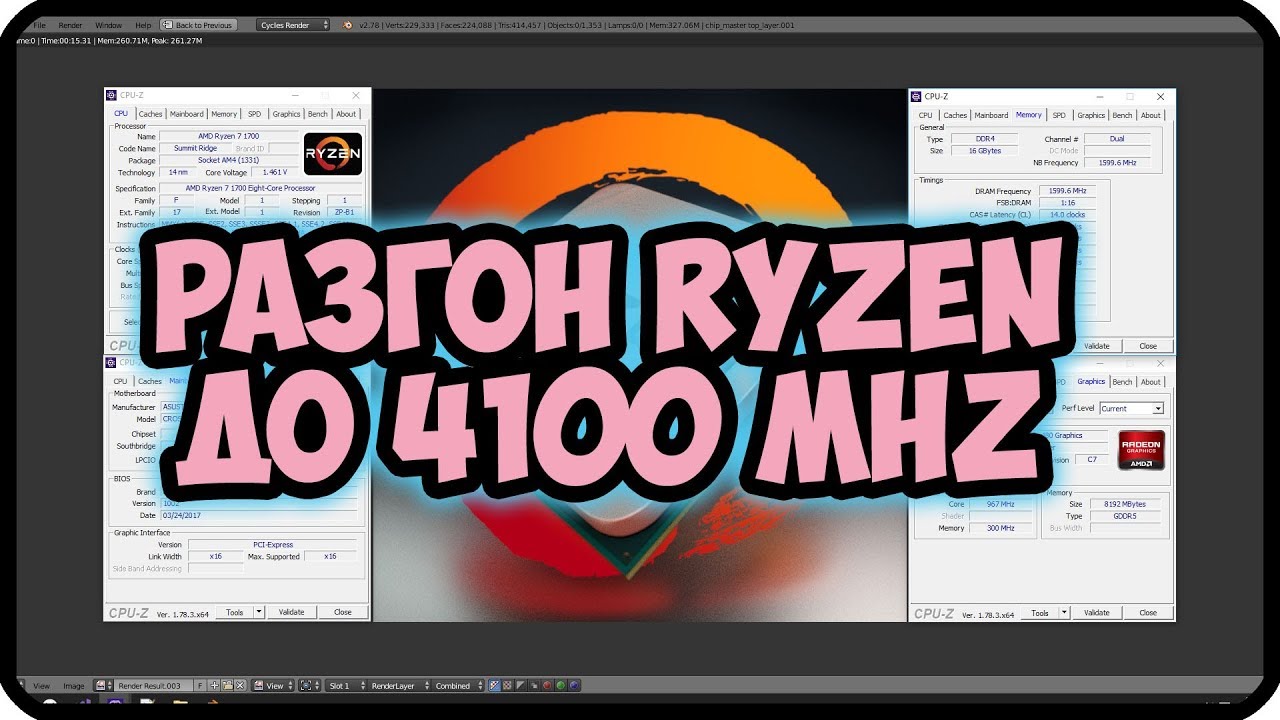
Task: Click the '16 GBytes' memory size value
Action: (x=984, y=151)
